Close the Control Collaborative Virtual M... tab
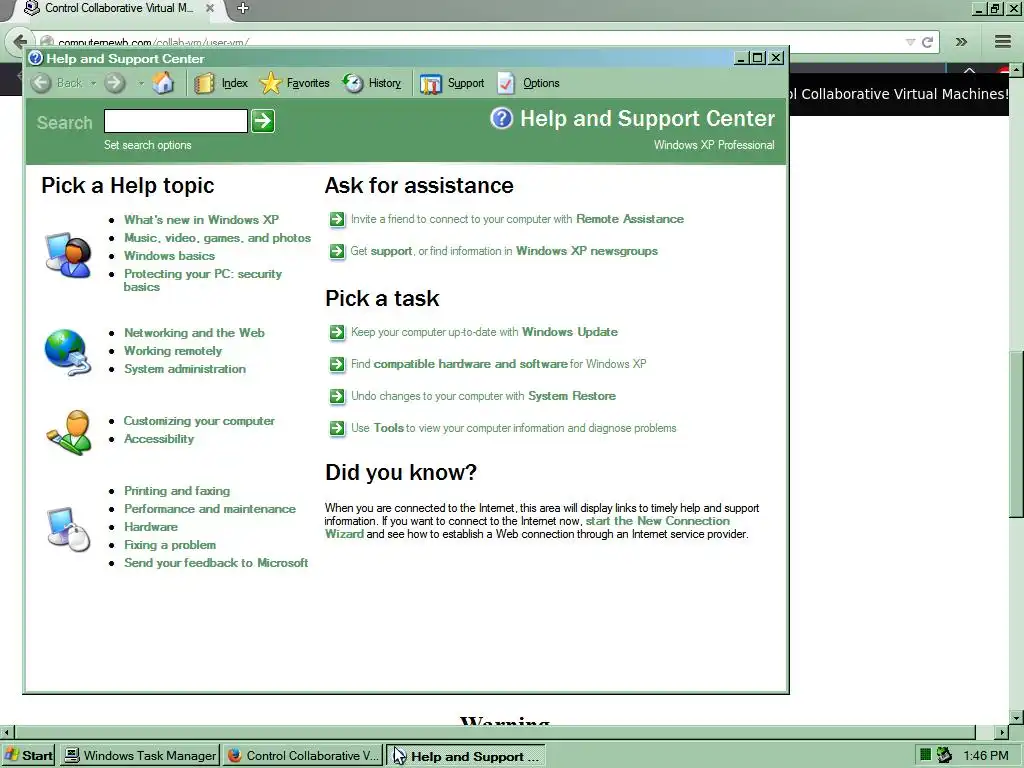 point(210,8)
